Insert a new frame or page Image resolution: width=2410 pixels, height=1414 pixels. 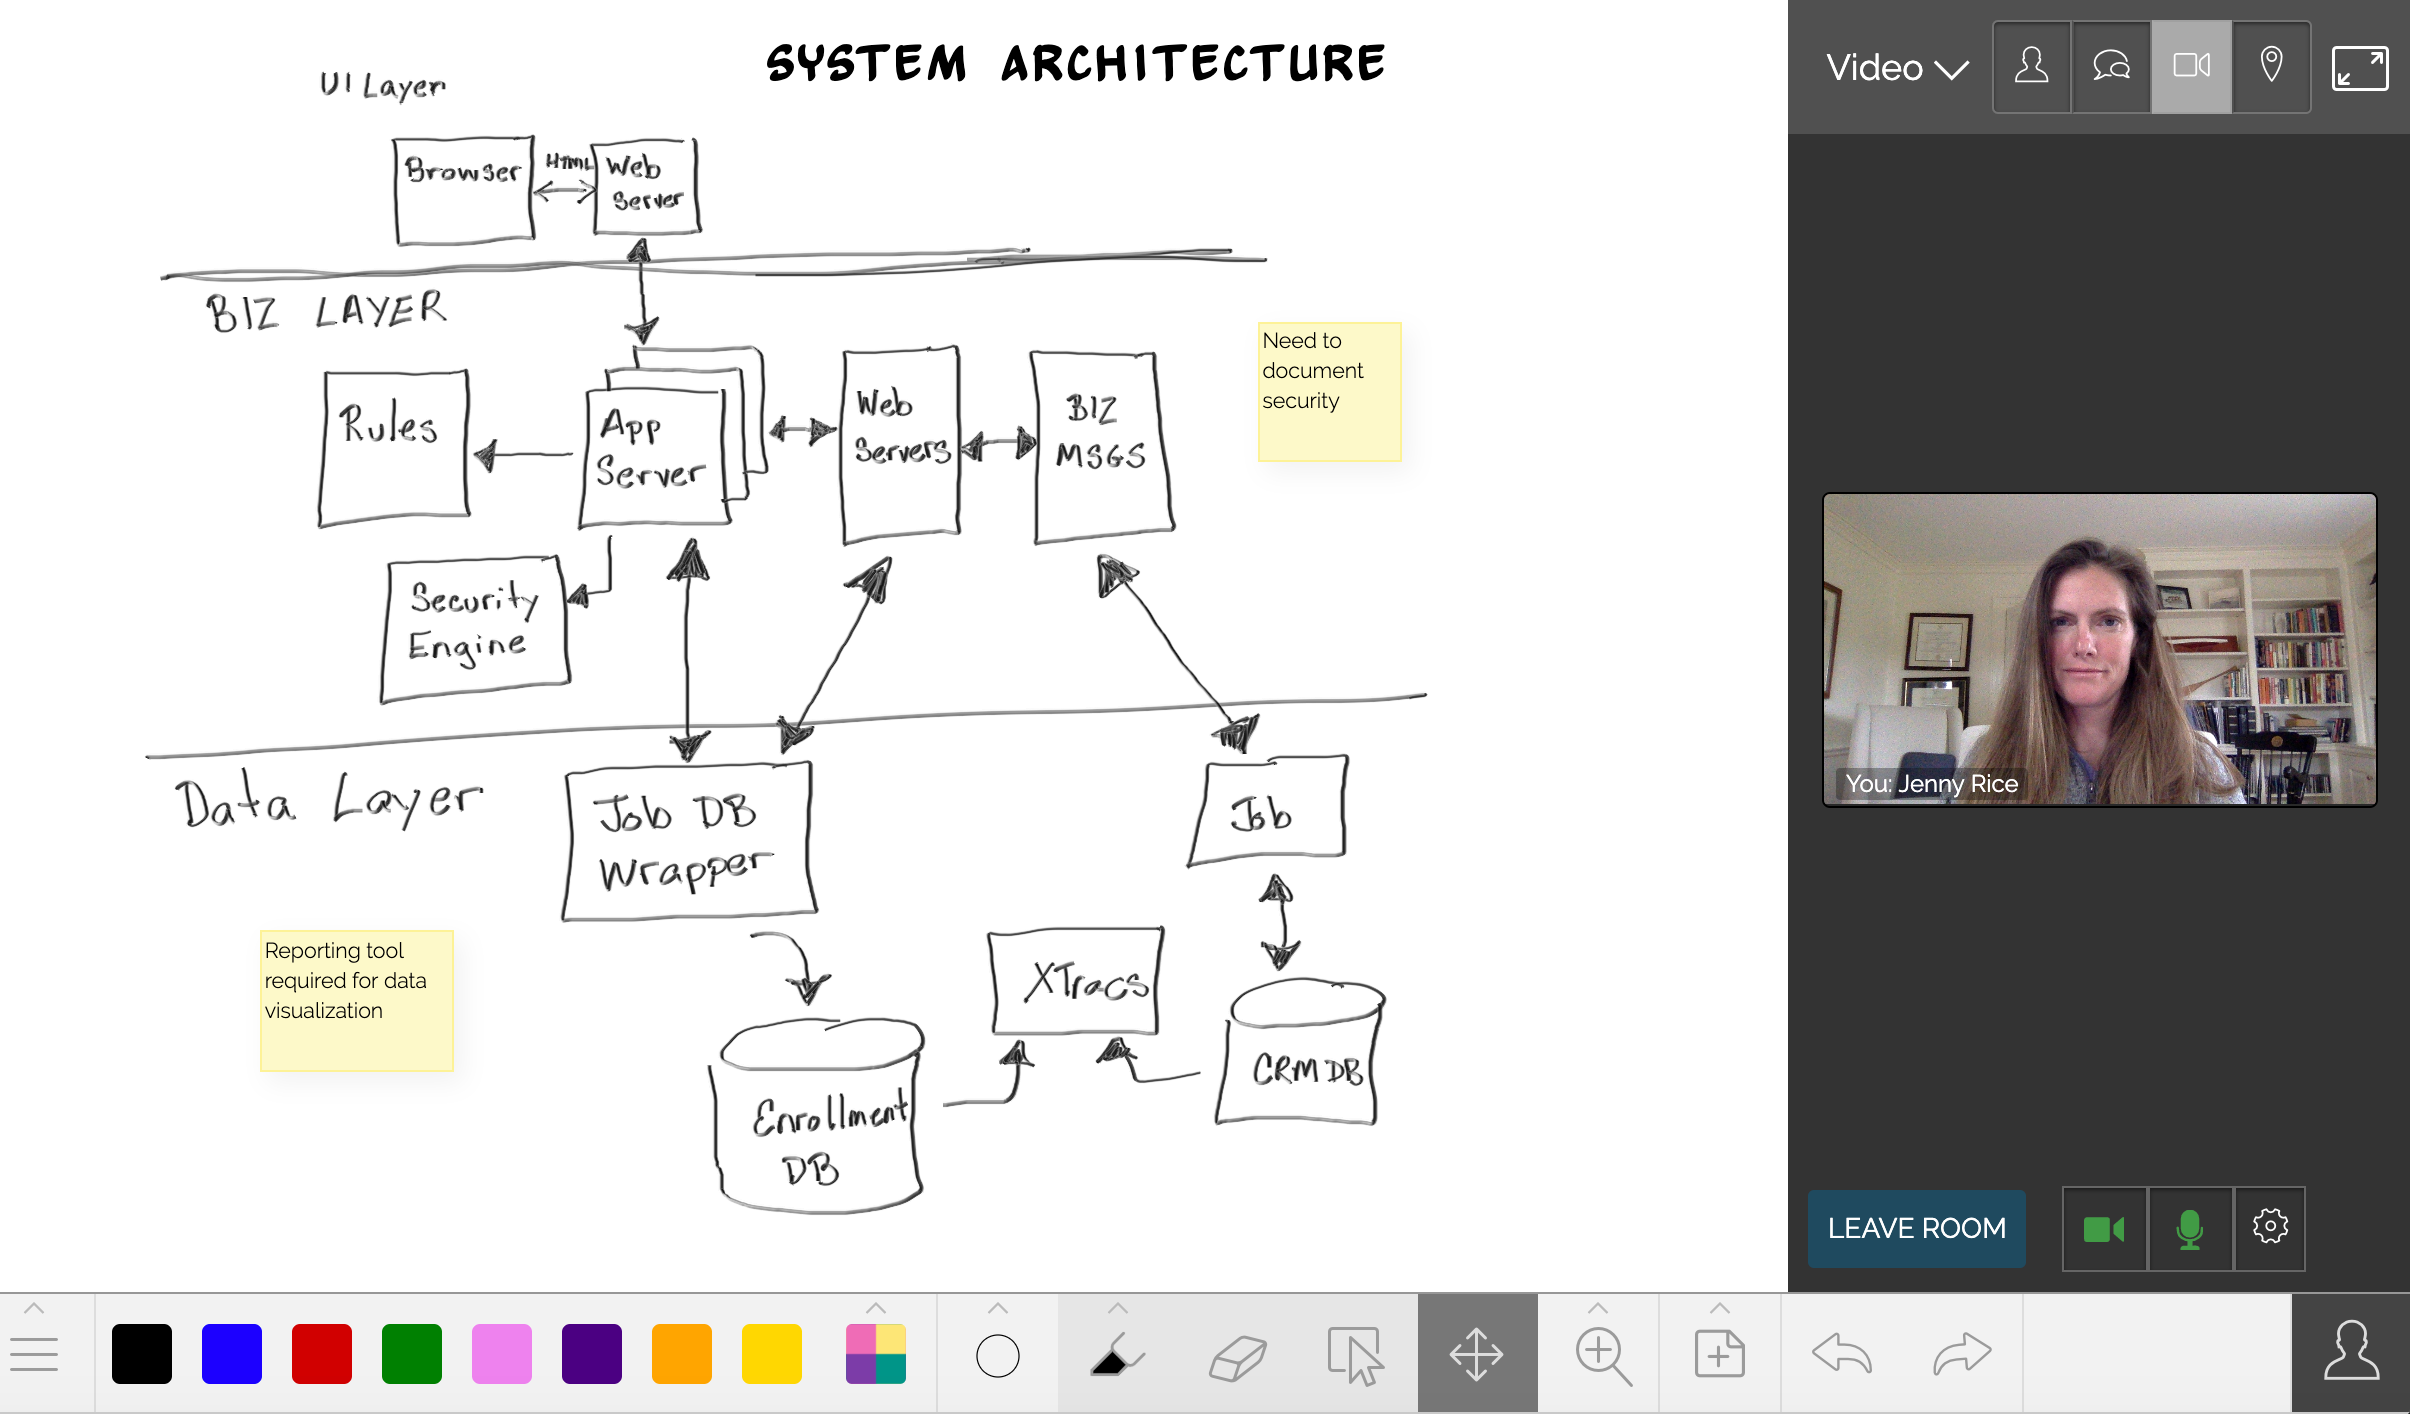point(1718,1355)
